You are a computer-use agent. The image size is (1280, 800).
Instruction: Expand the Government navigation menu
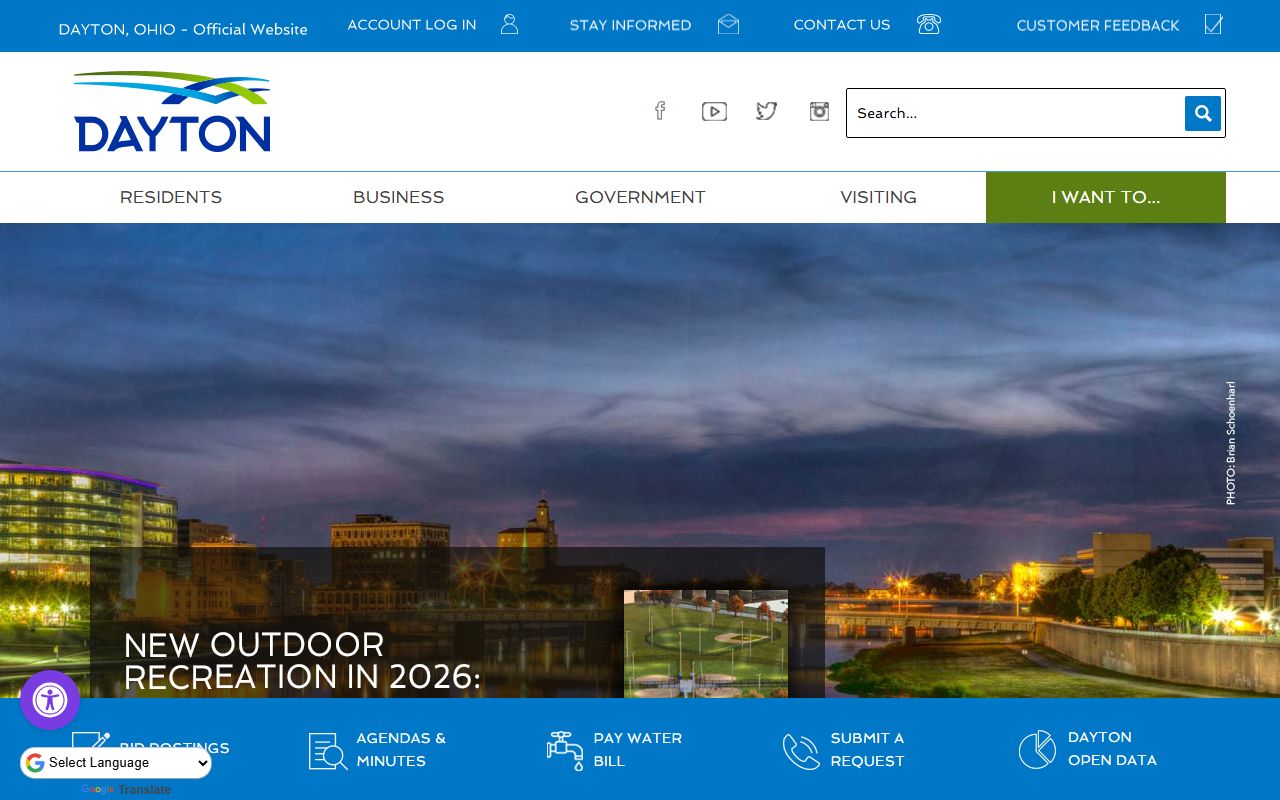pos(640,197)
